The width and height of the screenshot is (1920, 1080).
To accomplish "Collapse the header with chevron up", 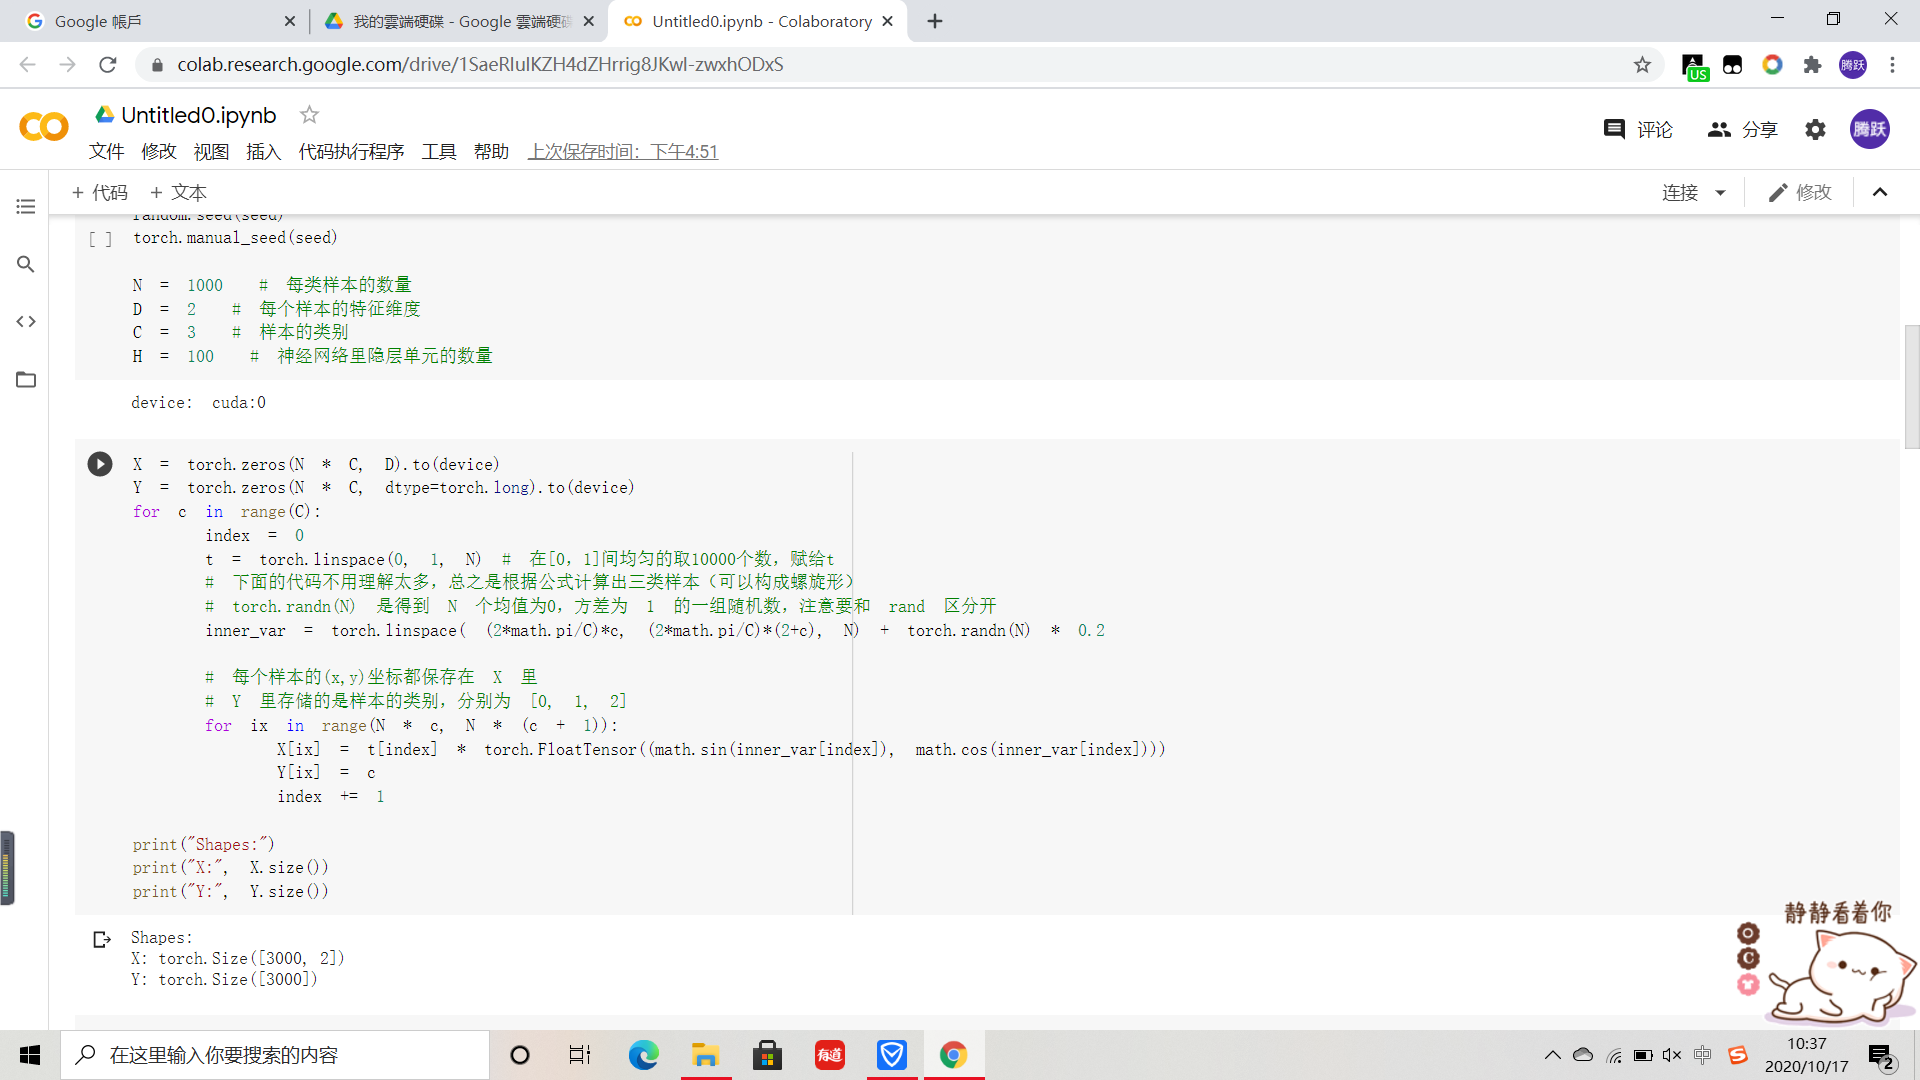I will coord(1880,193).
